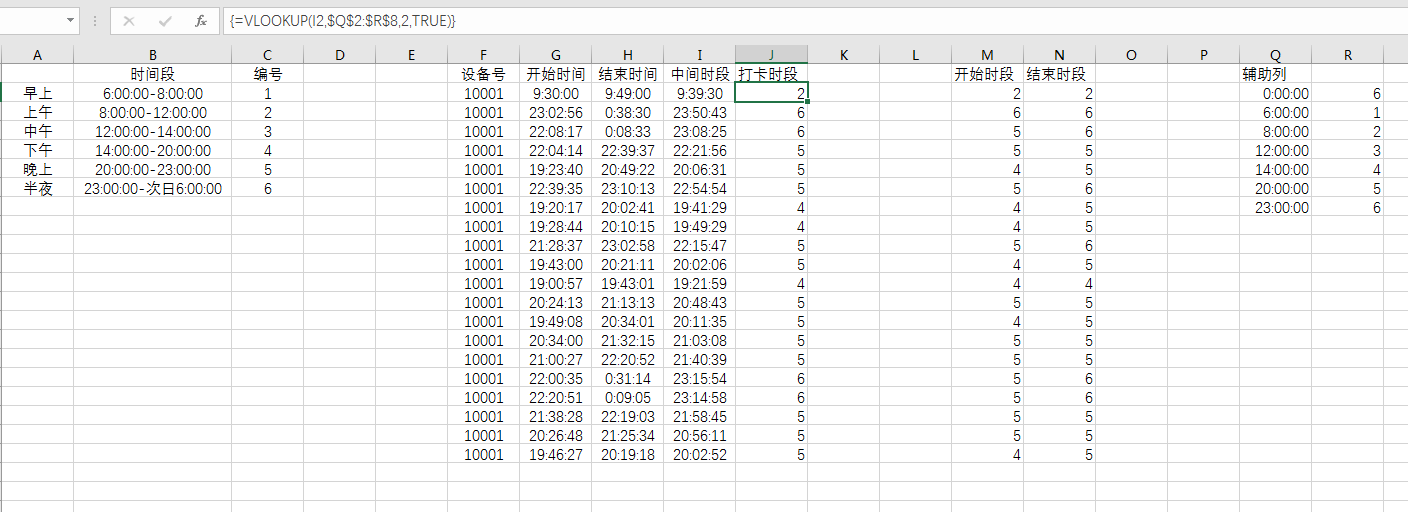This screenshot has width=1408, height=512.
Task: Click the 时间段 header cell
Action: coord(152,74)
